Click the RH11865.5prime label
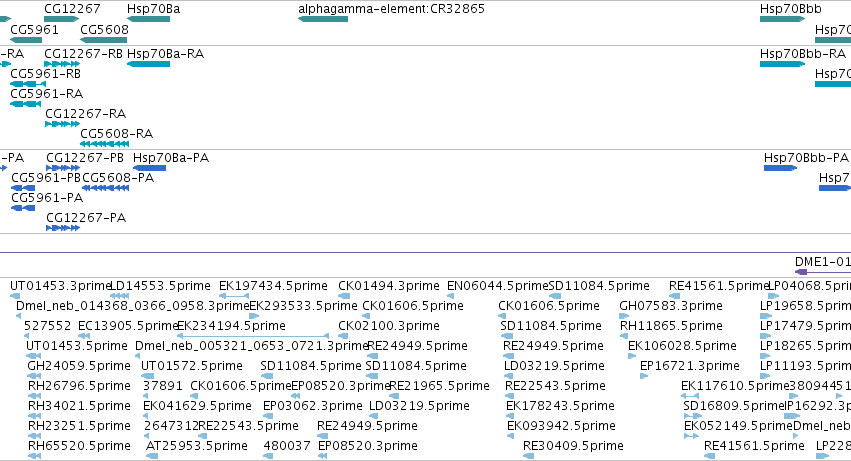The width and height of the screenshot is (851, 461). point(671,326)
